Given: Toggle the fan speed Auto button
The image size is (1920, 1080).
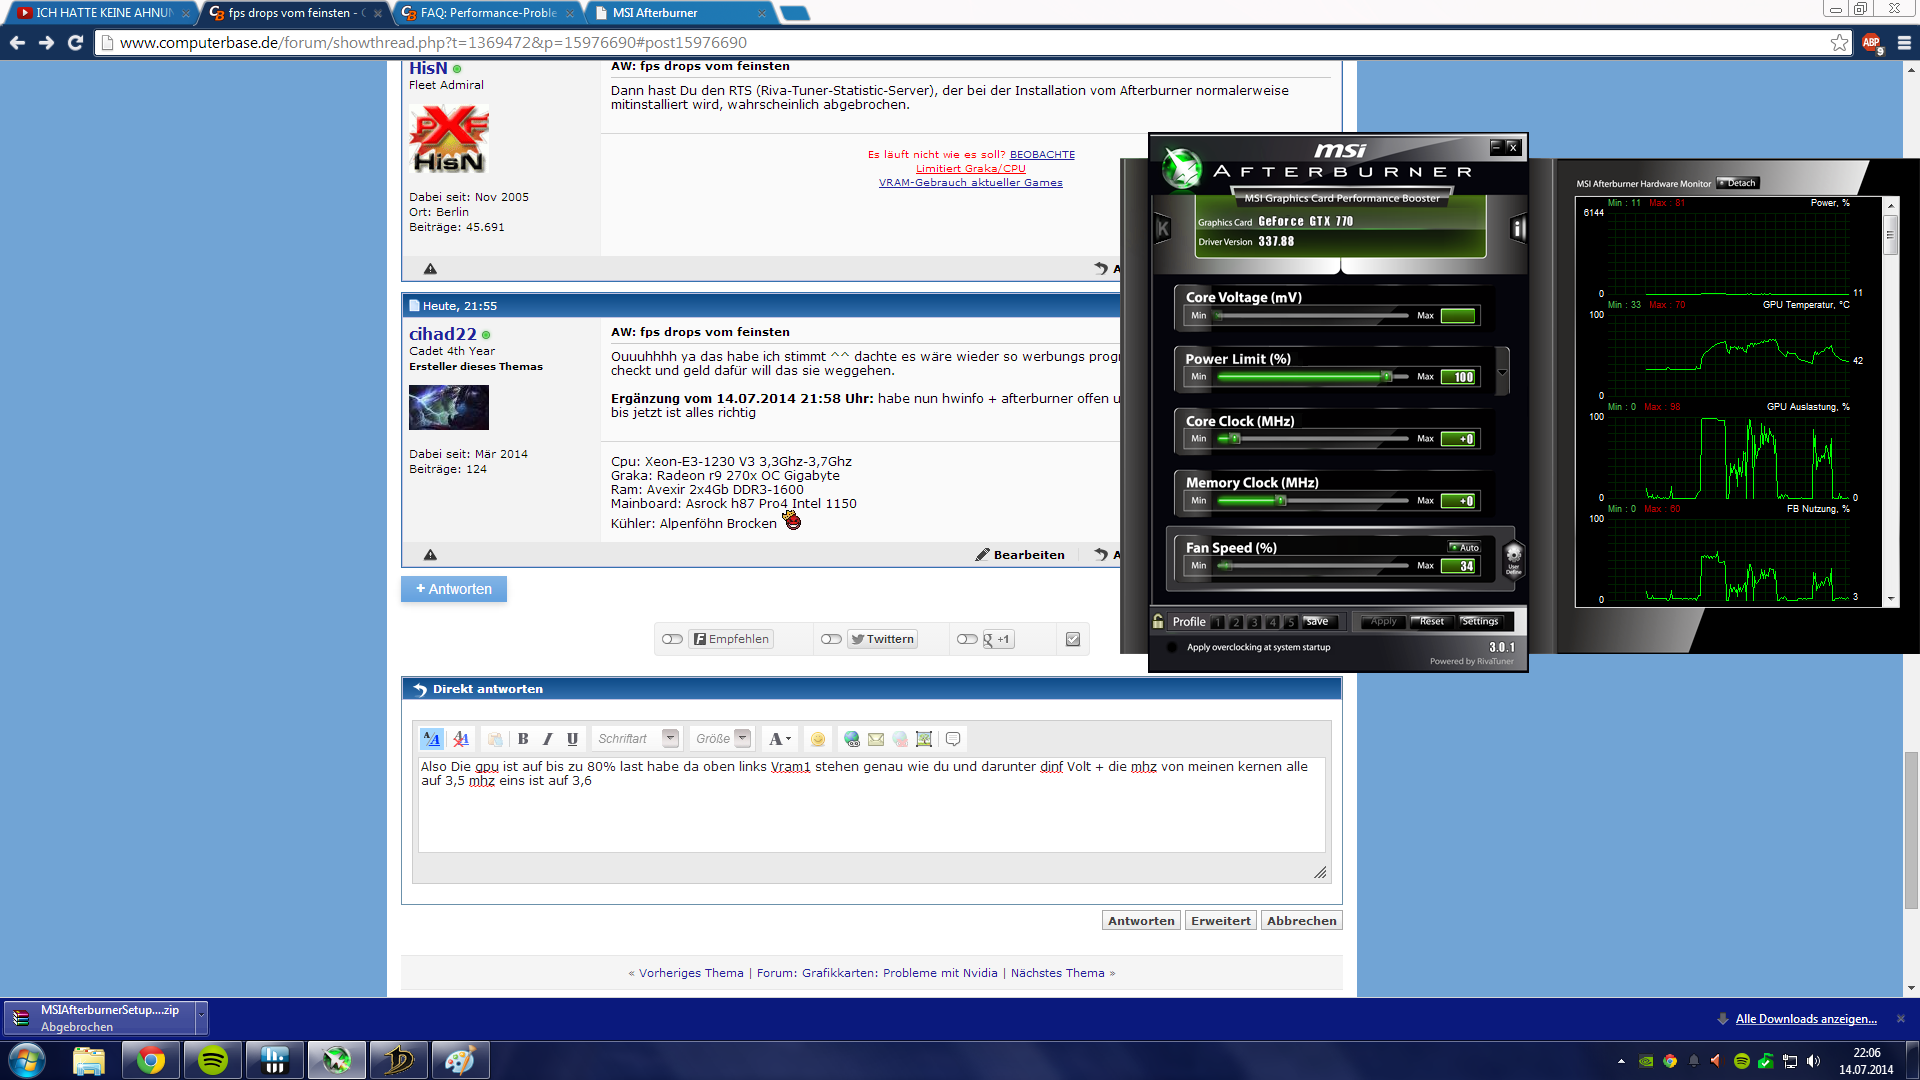Looking at the screenshot, I should click(1464, 547).
